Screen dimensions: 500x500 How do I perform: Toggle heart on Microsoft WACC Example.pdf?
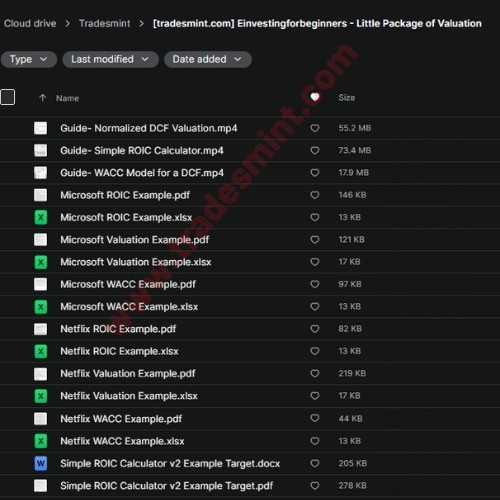[x=315, y=284]
